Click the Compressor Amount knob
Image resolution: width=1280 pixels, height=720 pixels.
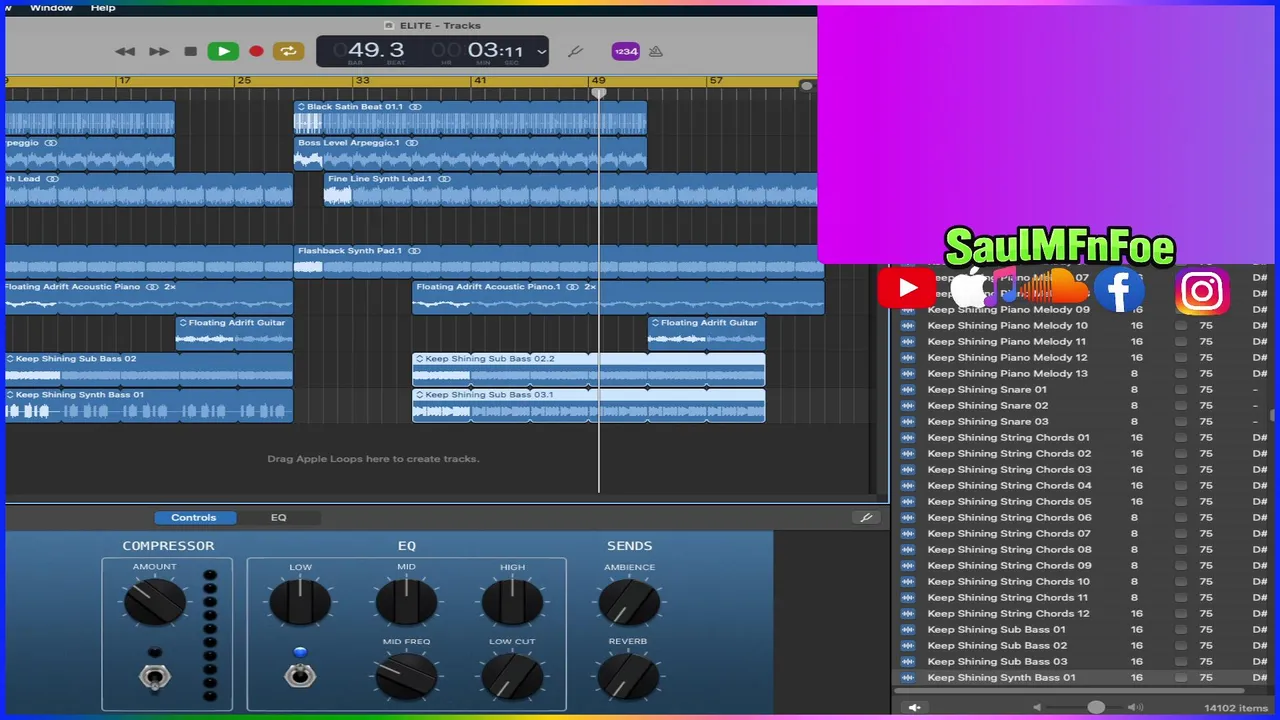(155, 603)
